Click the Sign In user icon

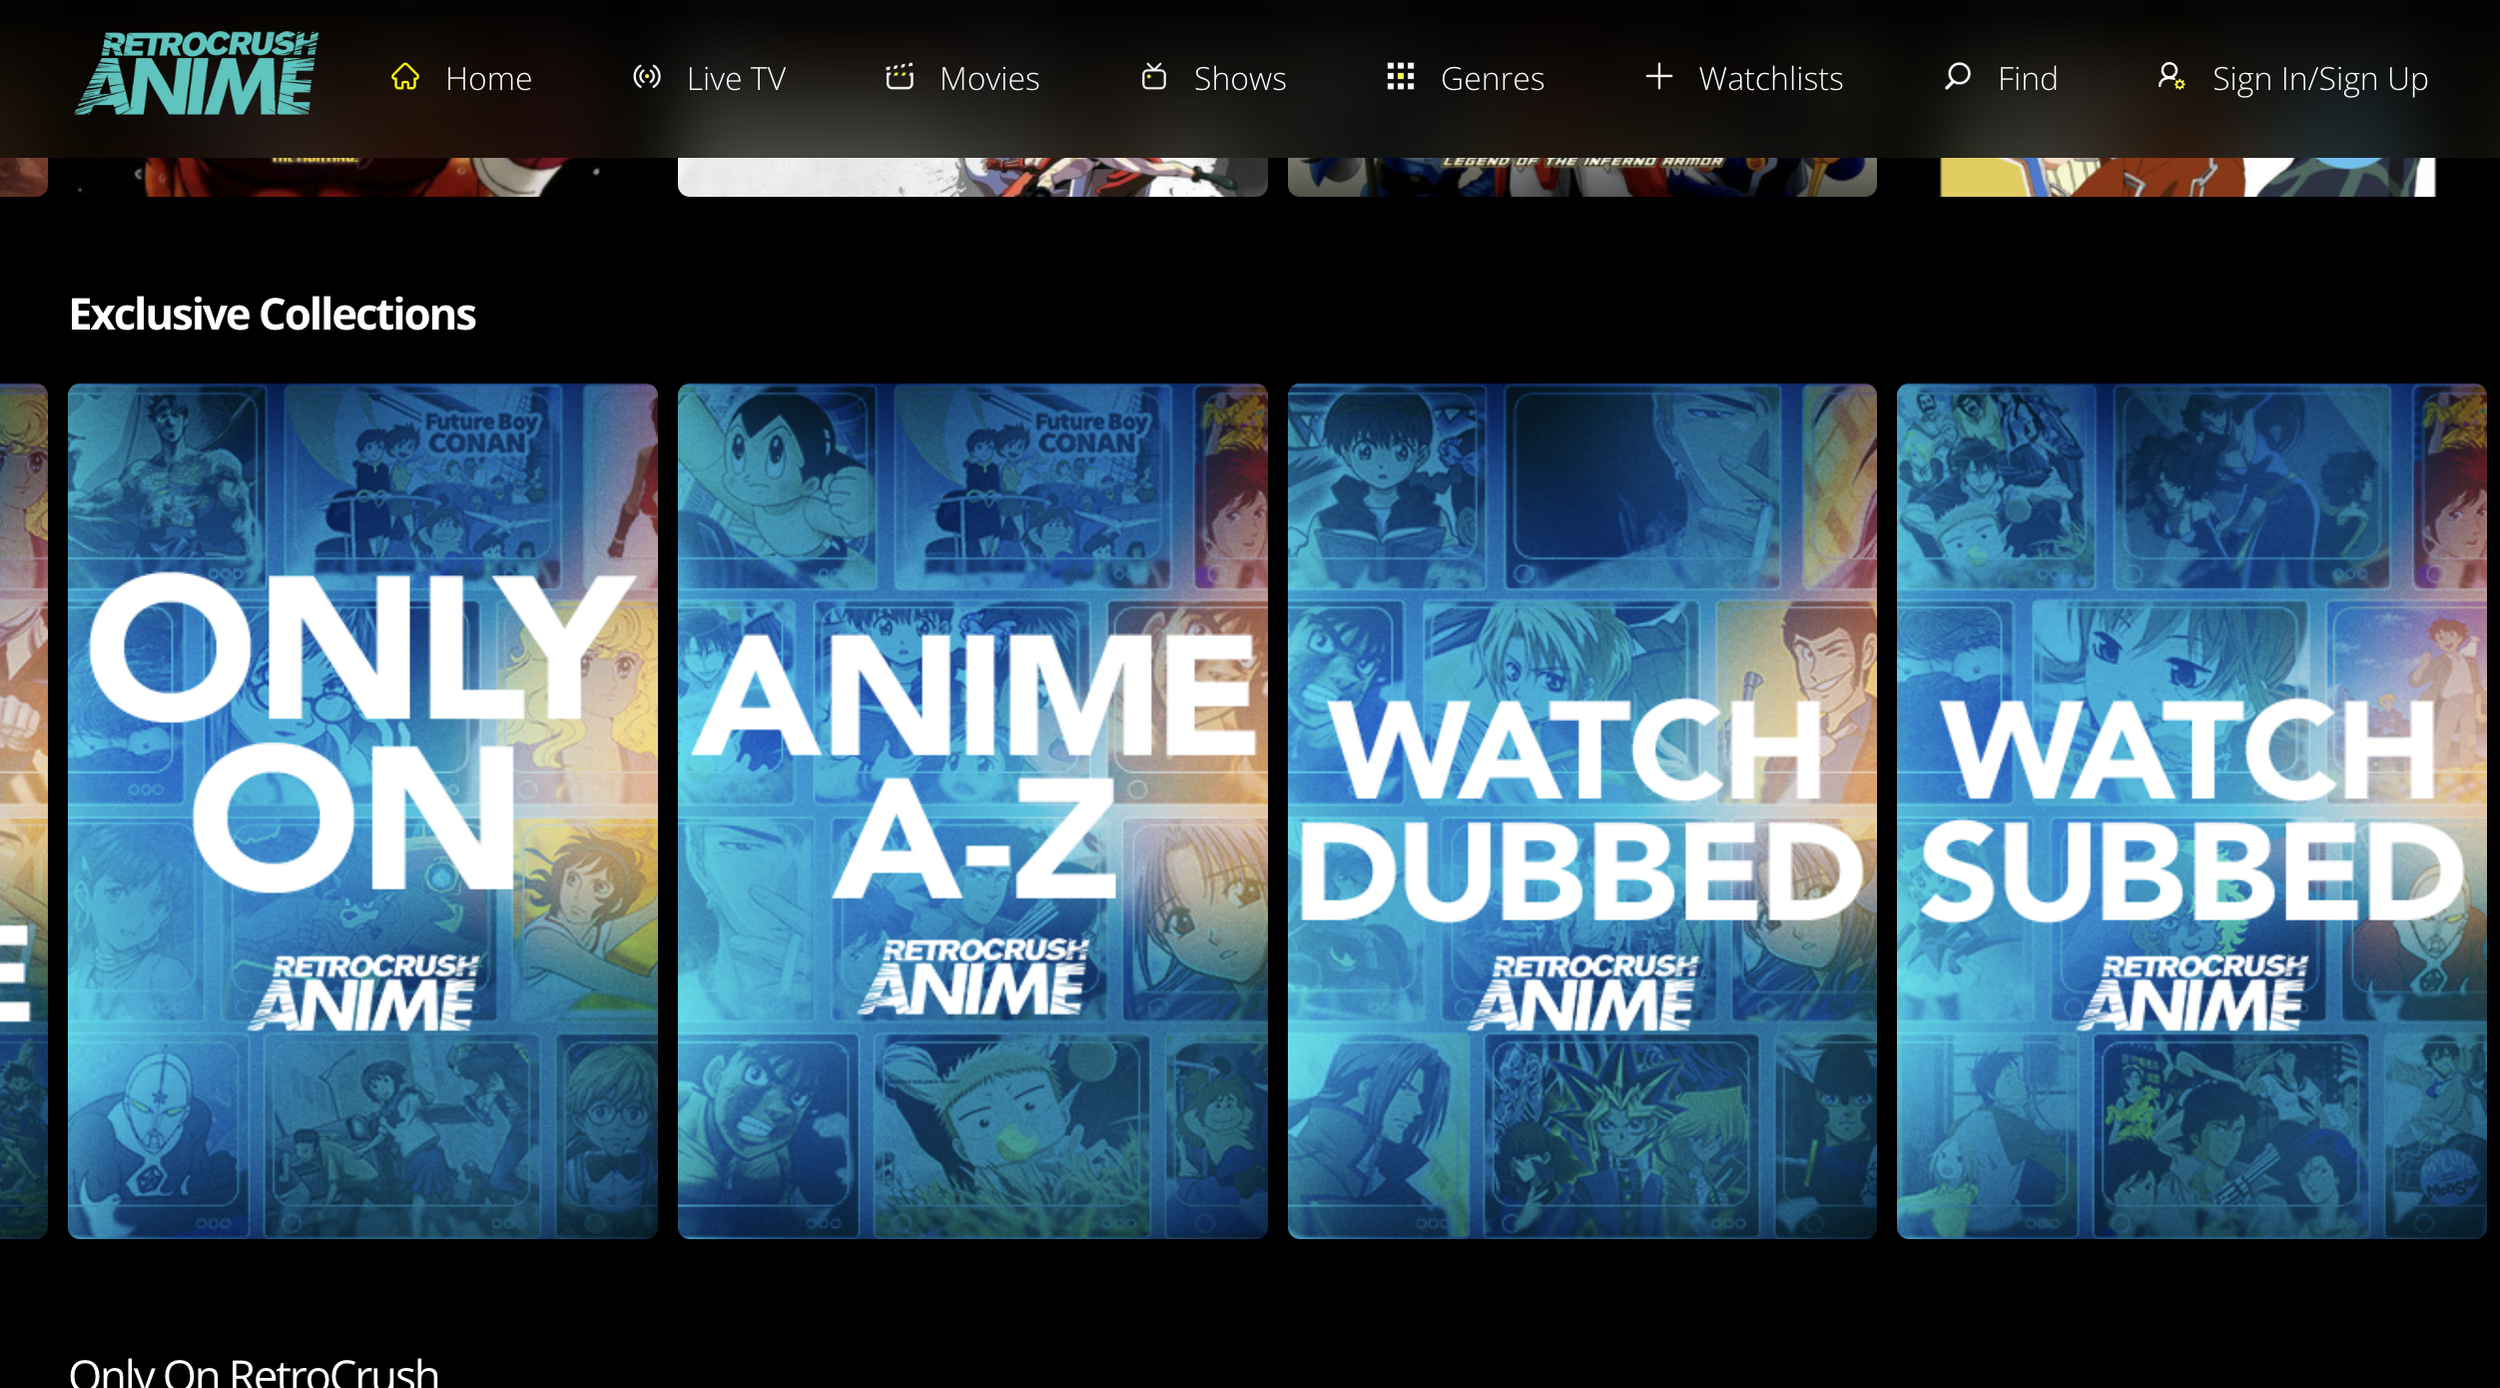[x=2170, y=75]
